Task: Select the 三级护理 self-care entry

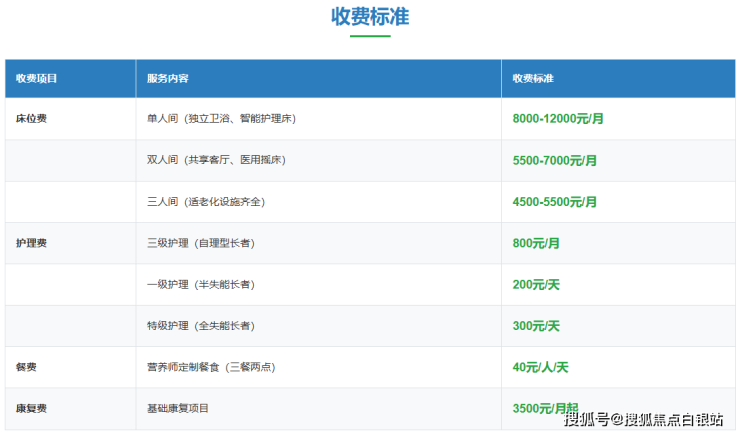Action: (x=200, y=243)
